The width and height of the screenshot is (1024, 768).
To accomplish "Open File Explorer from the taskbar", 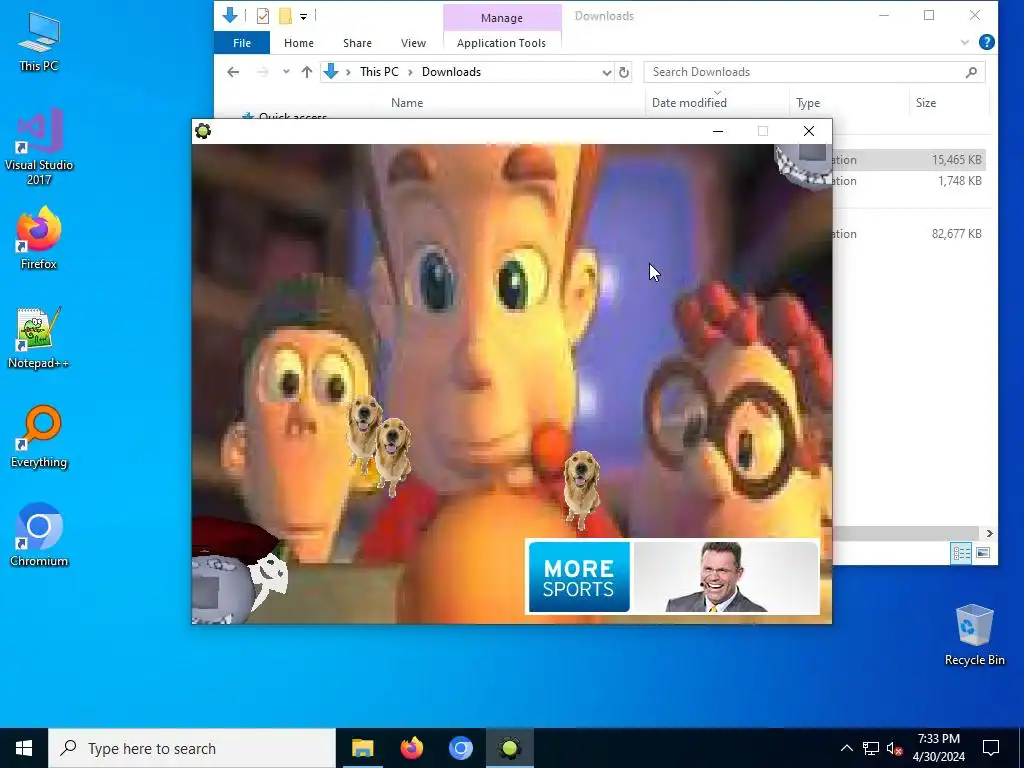I will coord(362,748).
